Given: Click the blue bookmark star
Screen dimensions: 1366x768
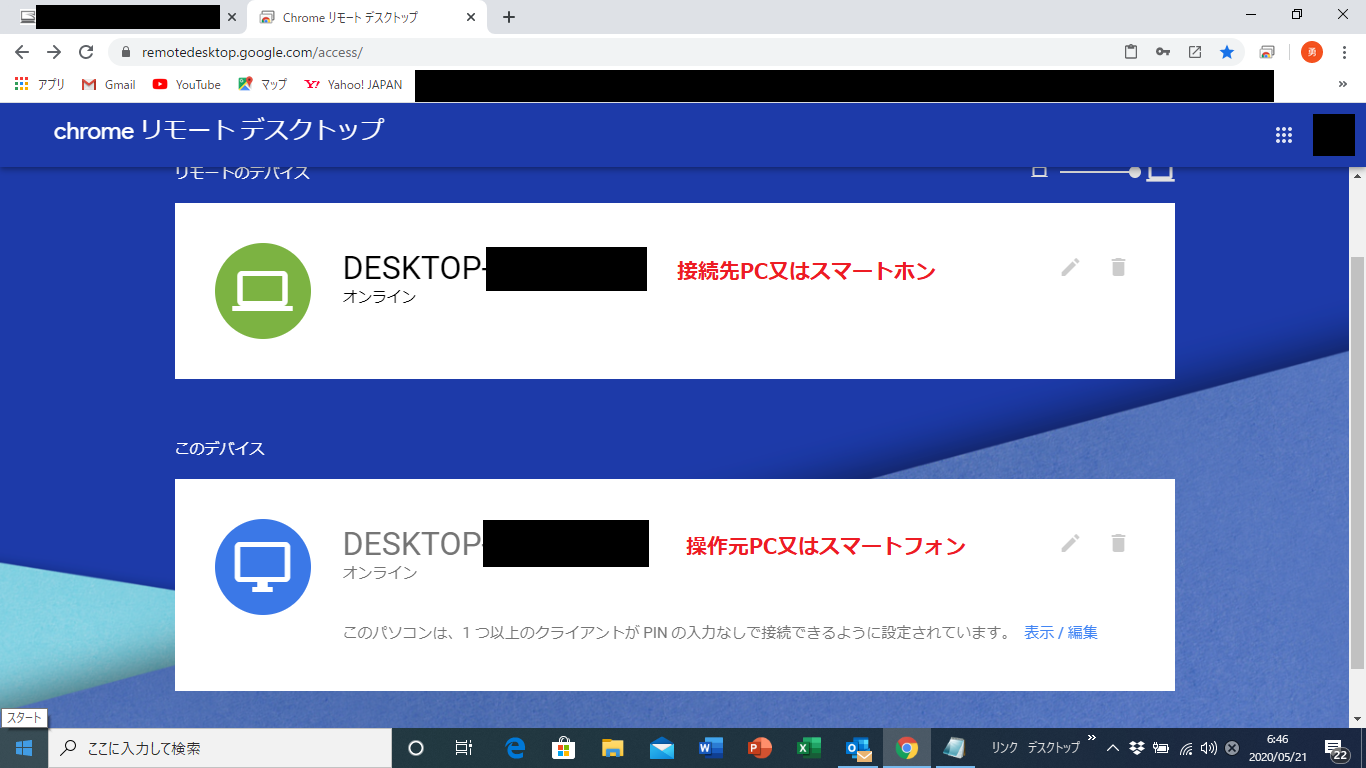Looking at the screenshot, I should pos(1227,52).
